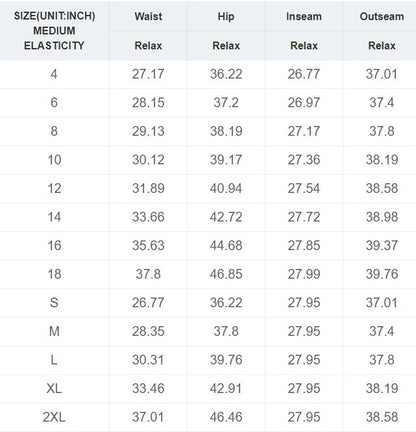Click the Hip column header
Viewport: 416px width, 432px height.
(x=226, y=16)
